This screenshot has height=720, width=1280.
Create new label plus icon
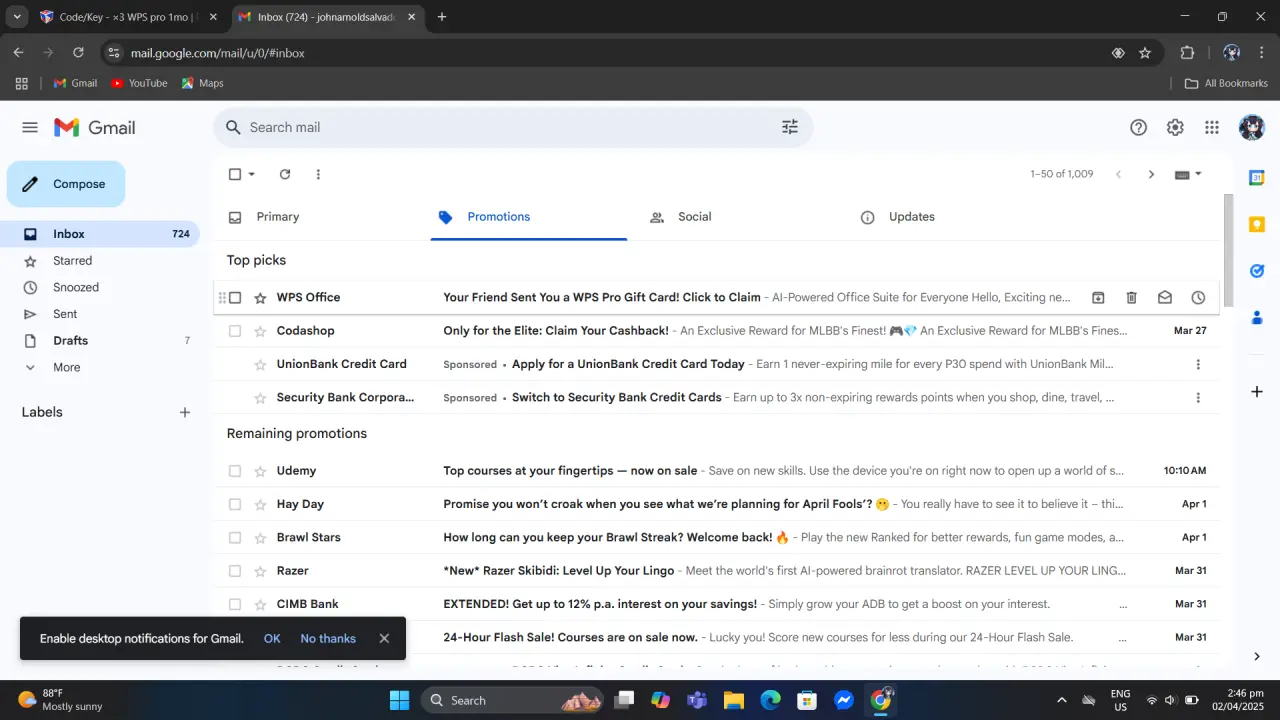tap(185, 412)
